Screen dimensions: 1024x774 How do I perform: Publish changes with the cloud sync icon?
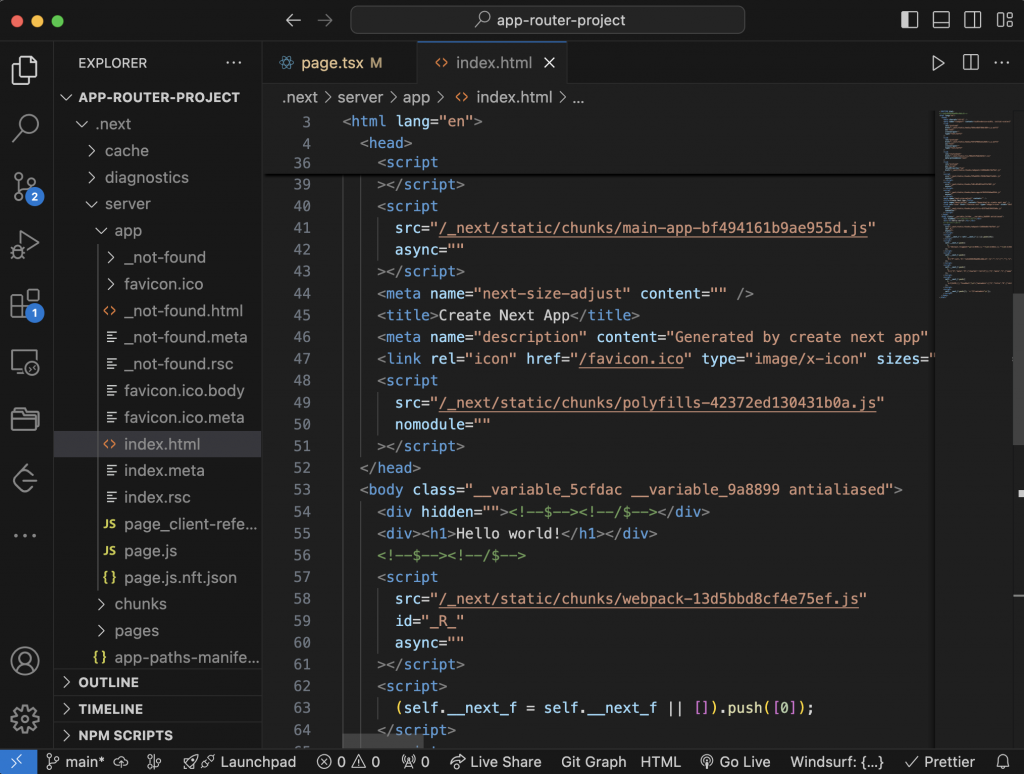click(x=121, y=762)
